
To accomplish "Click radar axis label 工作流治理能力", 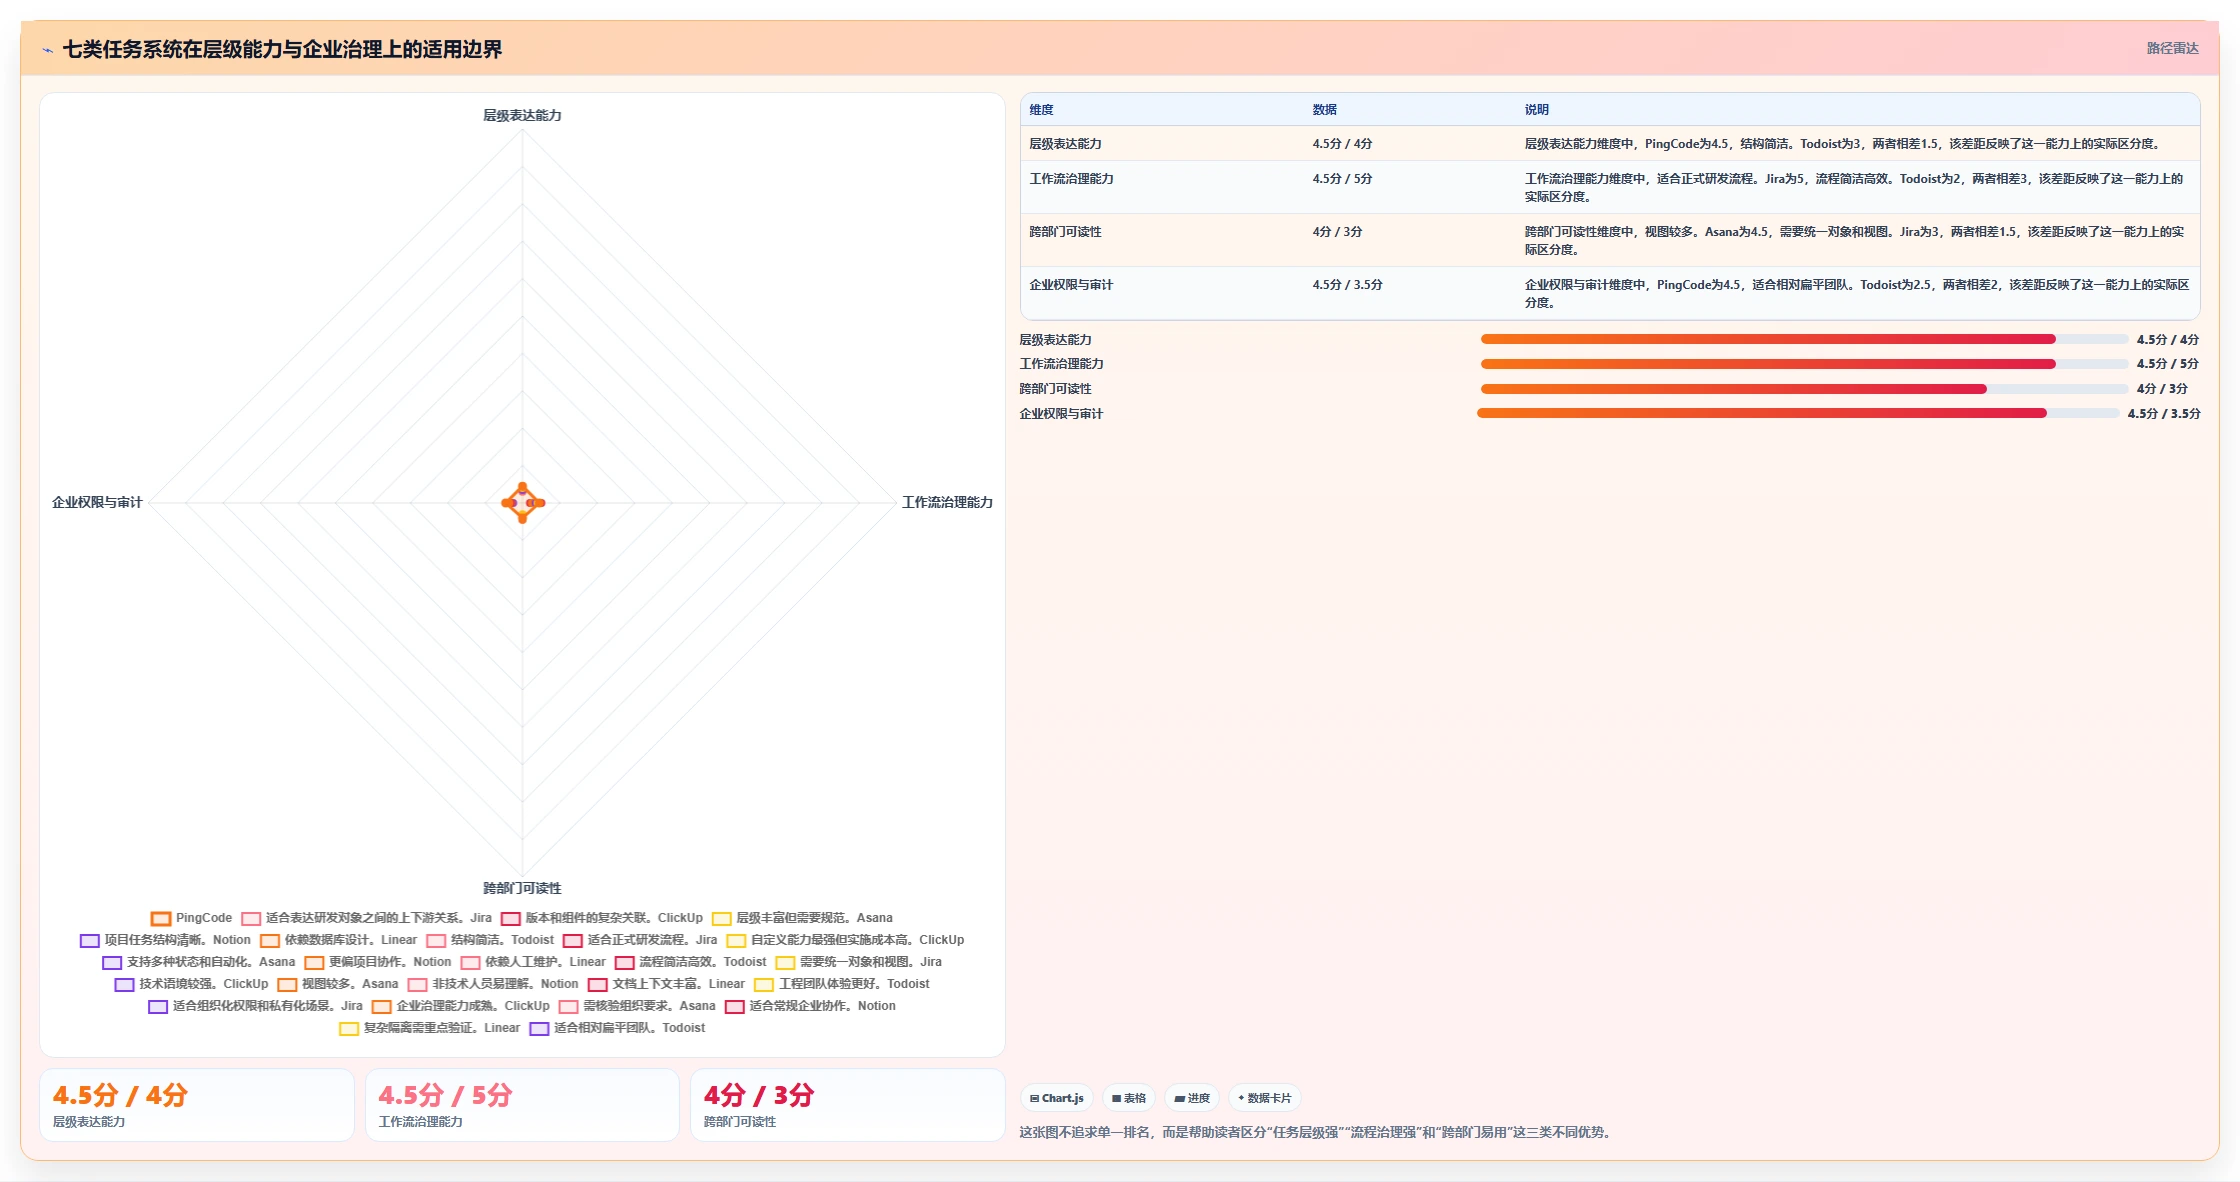I will click(947, 502).
